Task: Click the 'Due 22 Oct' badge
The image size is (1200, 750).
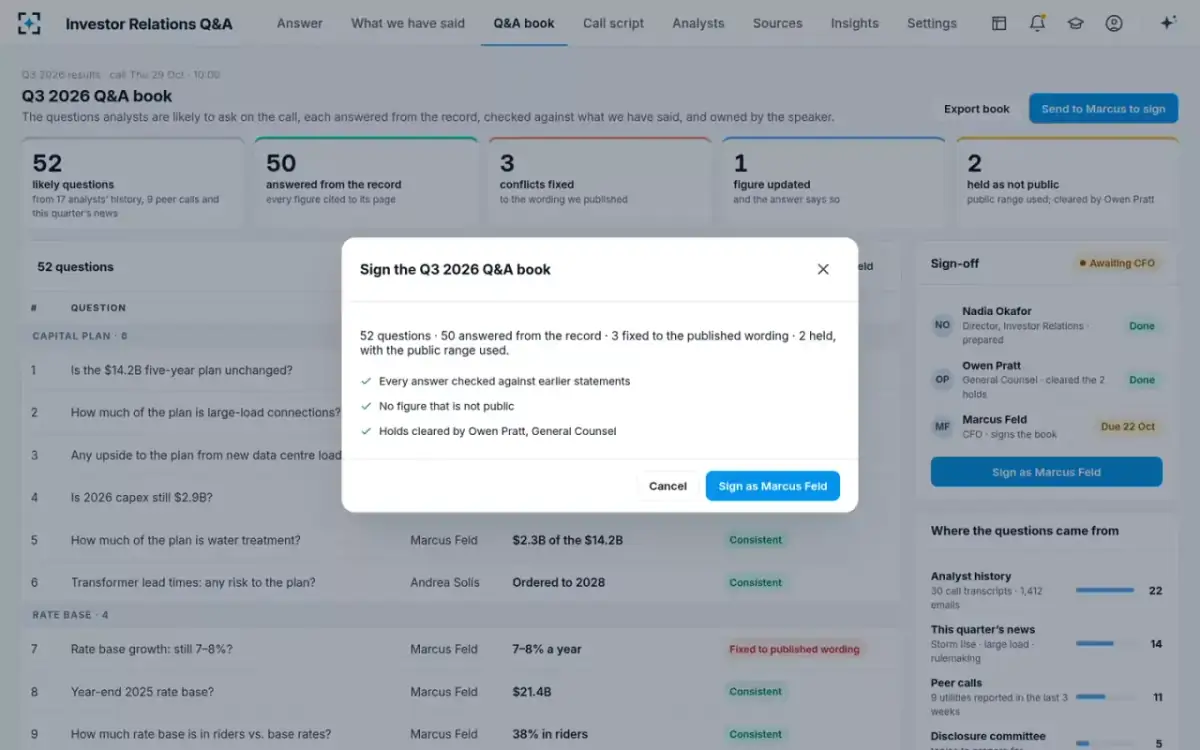Action: [1128, 427]
